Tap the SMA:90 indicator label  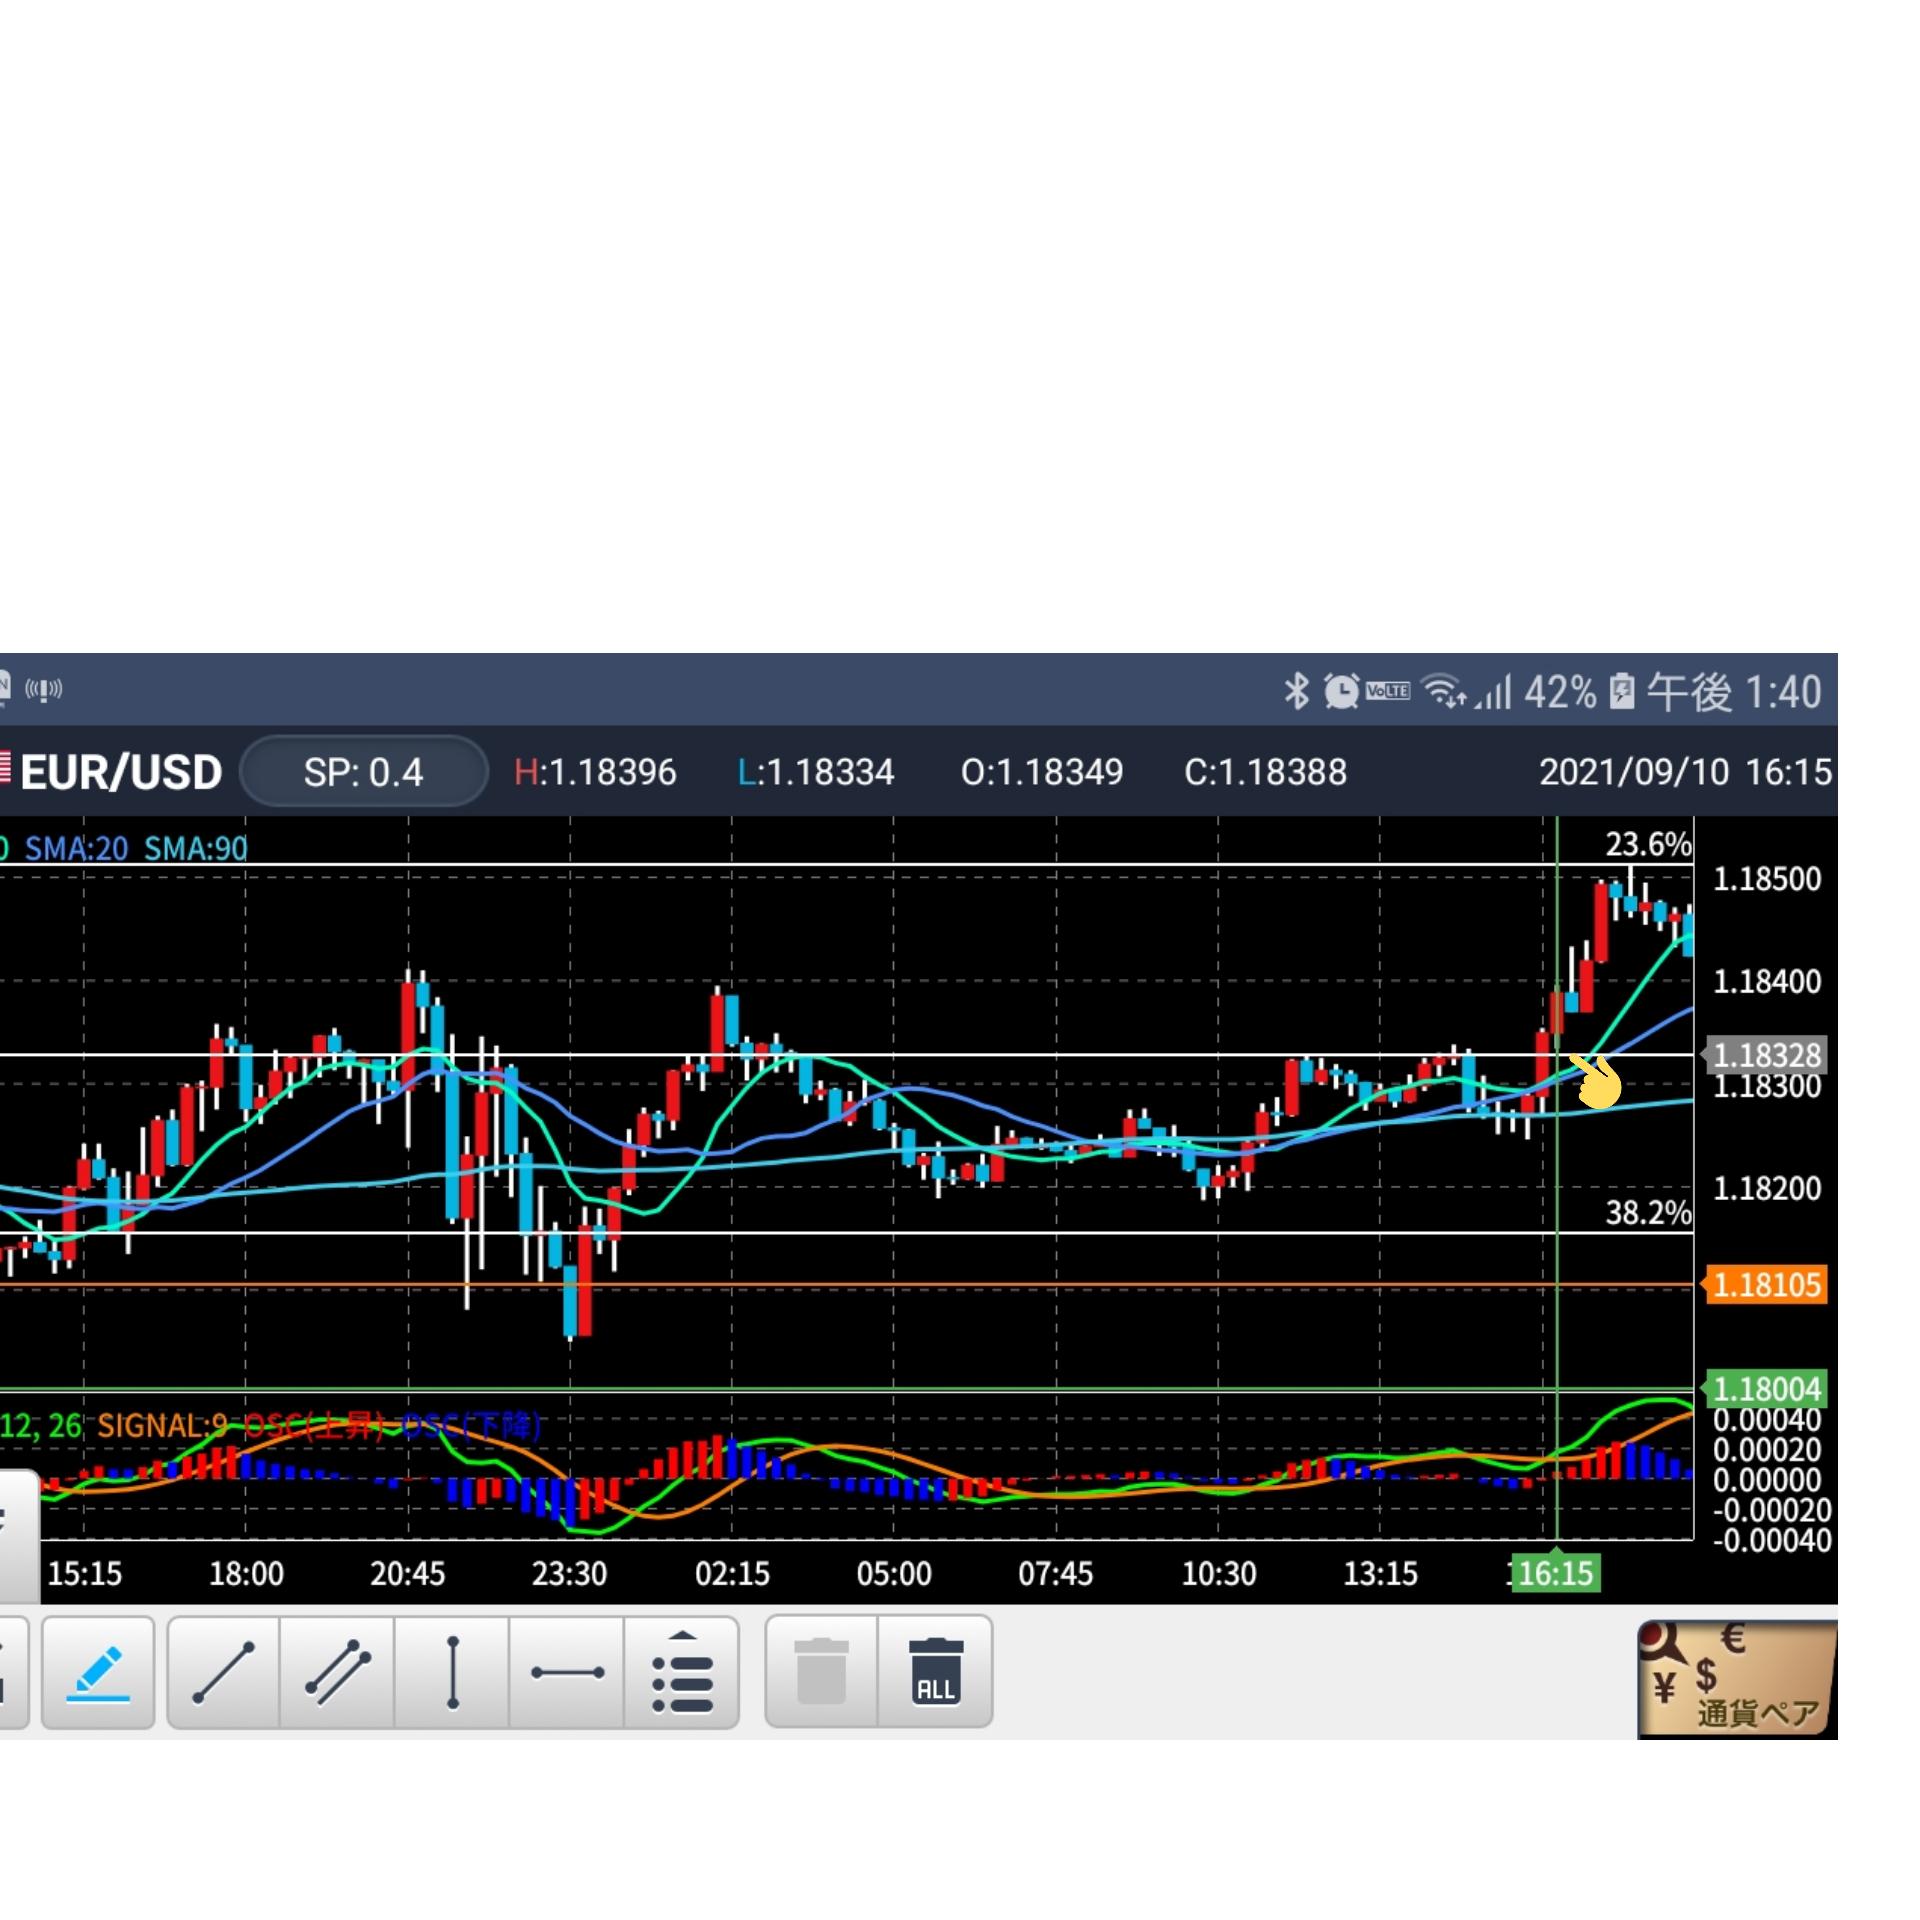point(196,849)
